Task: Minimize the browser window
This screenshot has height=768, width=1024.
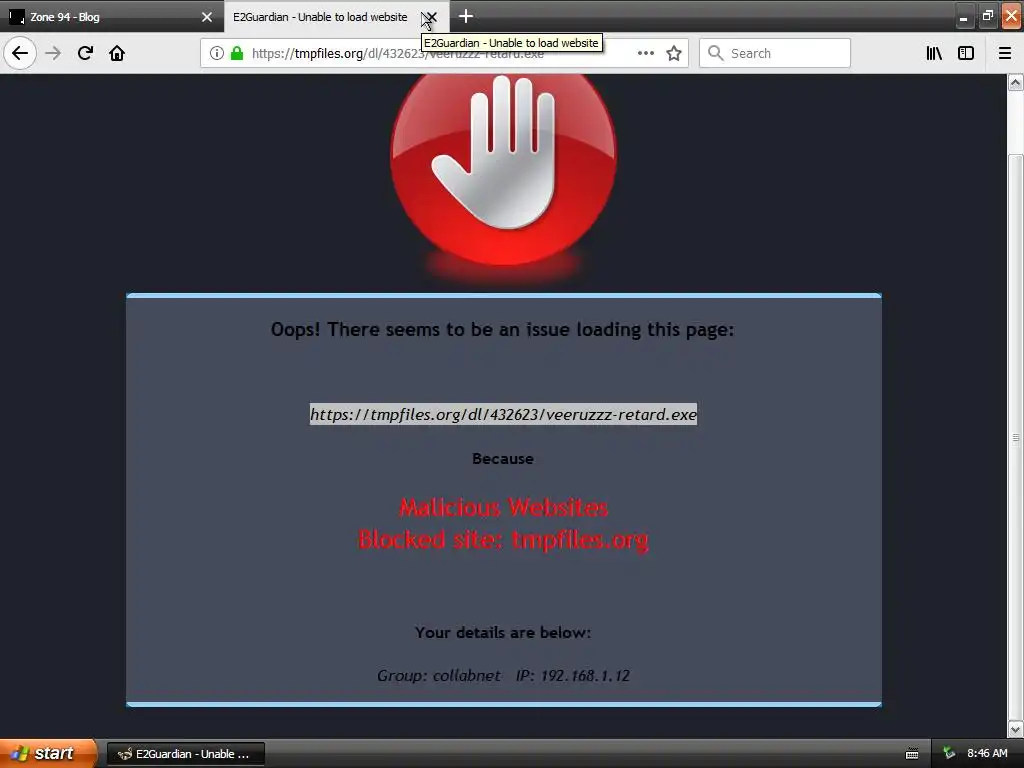Action: tap(963, 17)
